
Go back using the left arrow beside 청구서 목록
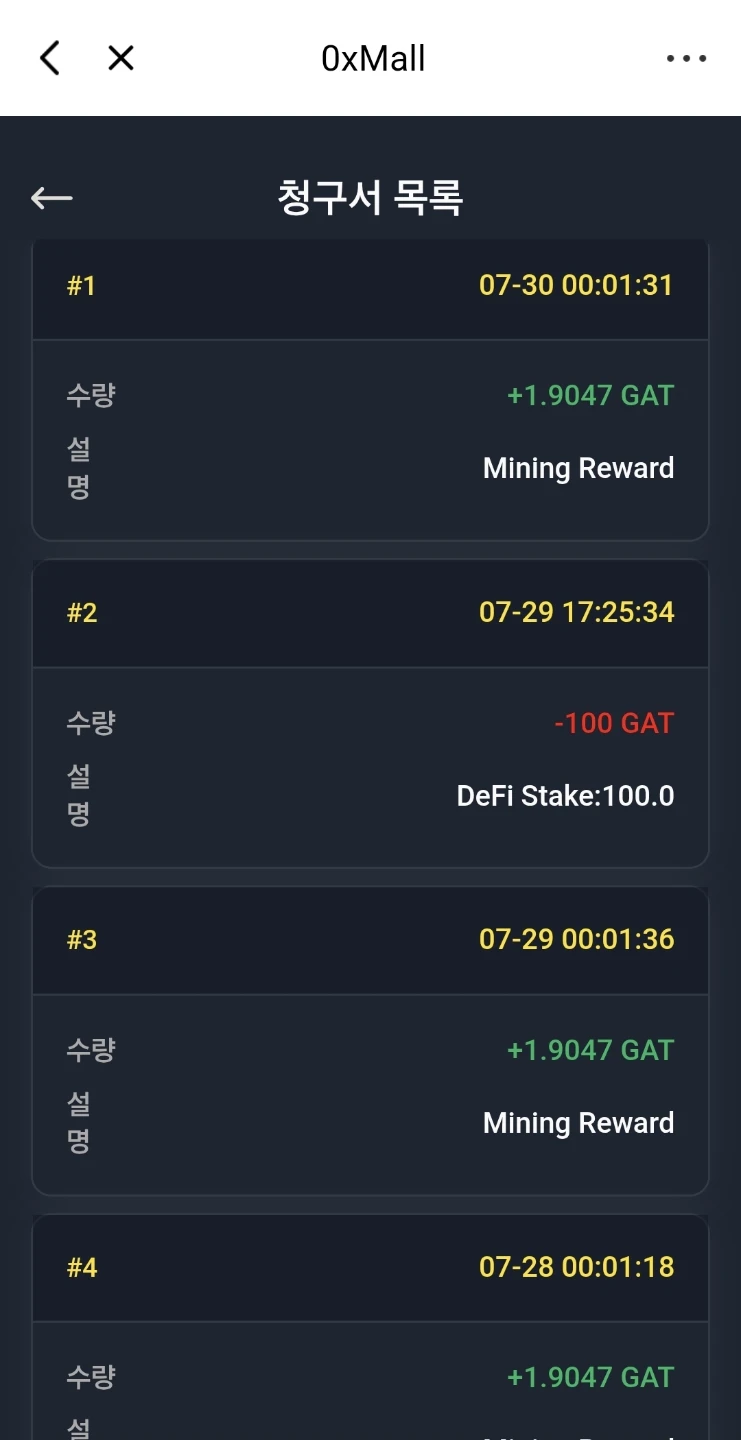coord(51,198)
